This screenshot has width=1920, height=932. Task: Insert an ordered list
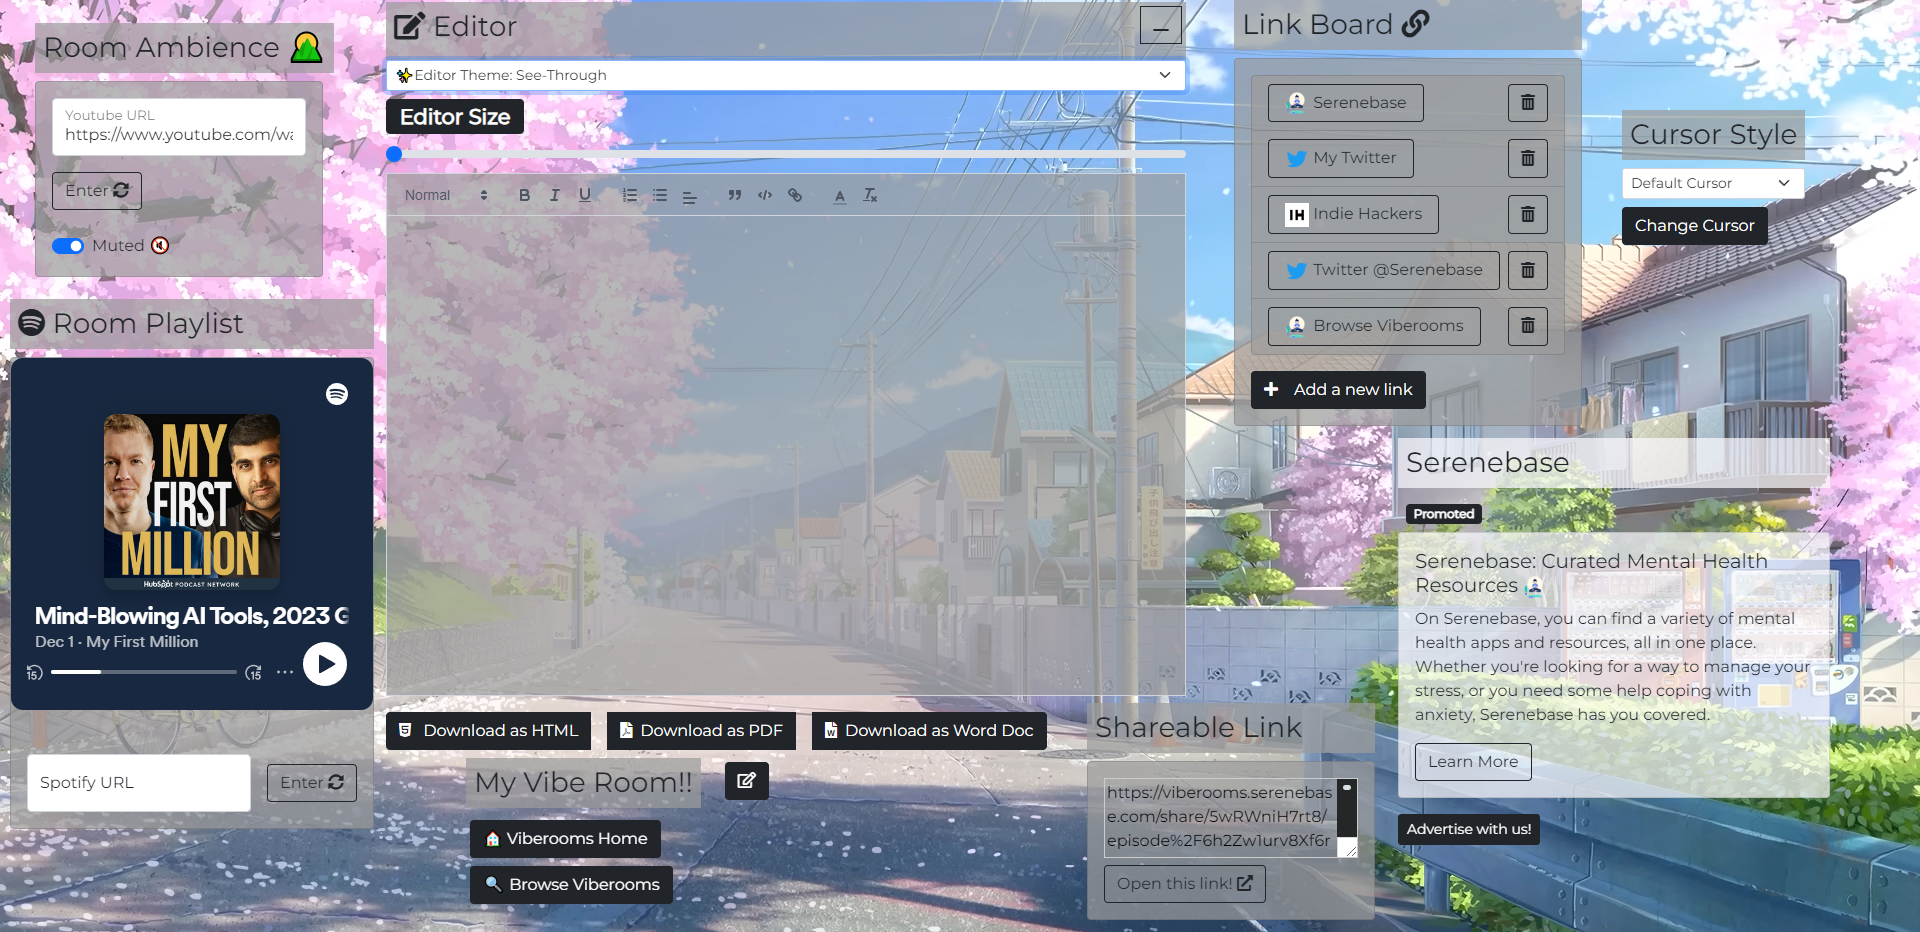(x=629, y=195)
